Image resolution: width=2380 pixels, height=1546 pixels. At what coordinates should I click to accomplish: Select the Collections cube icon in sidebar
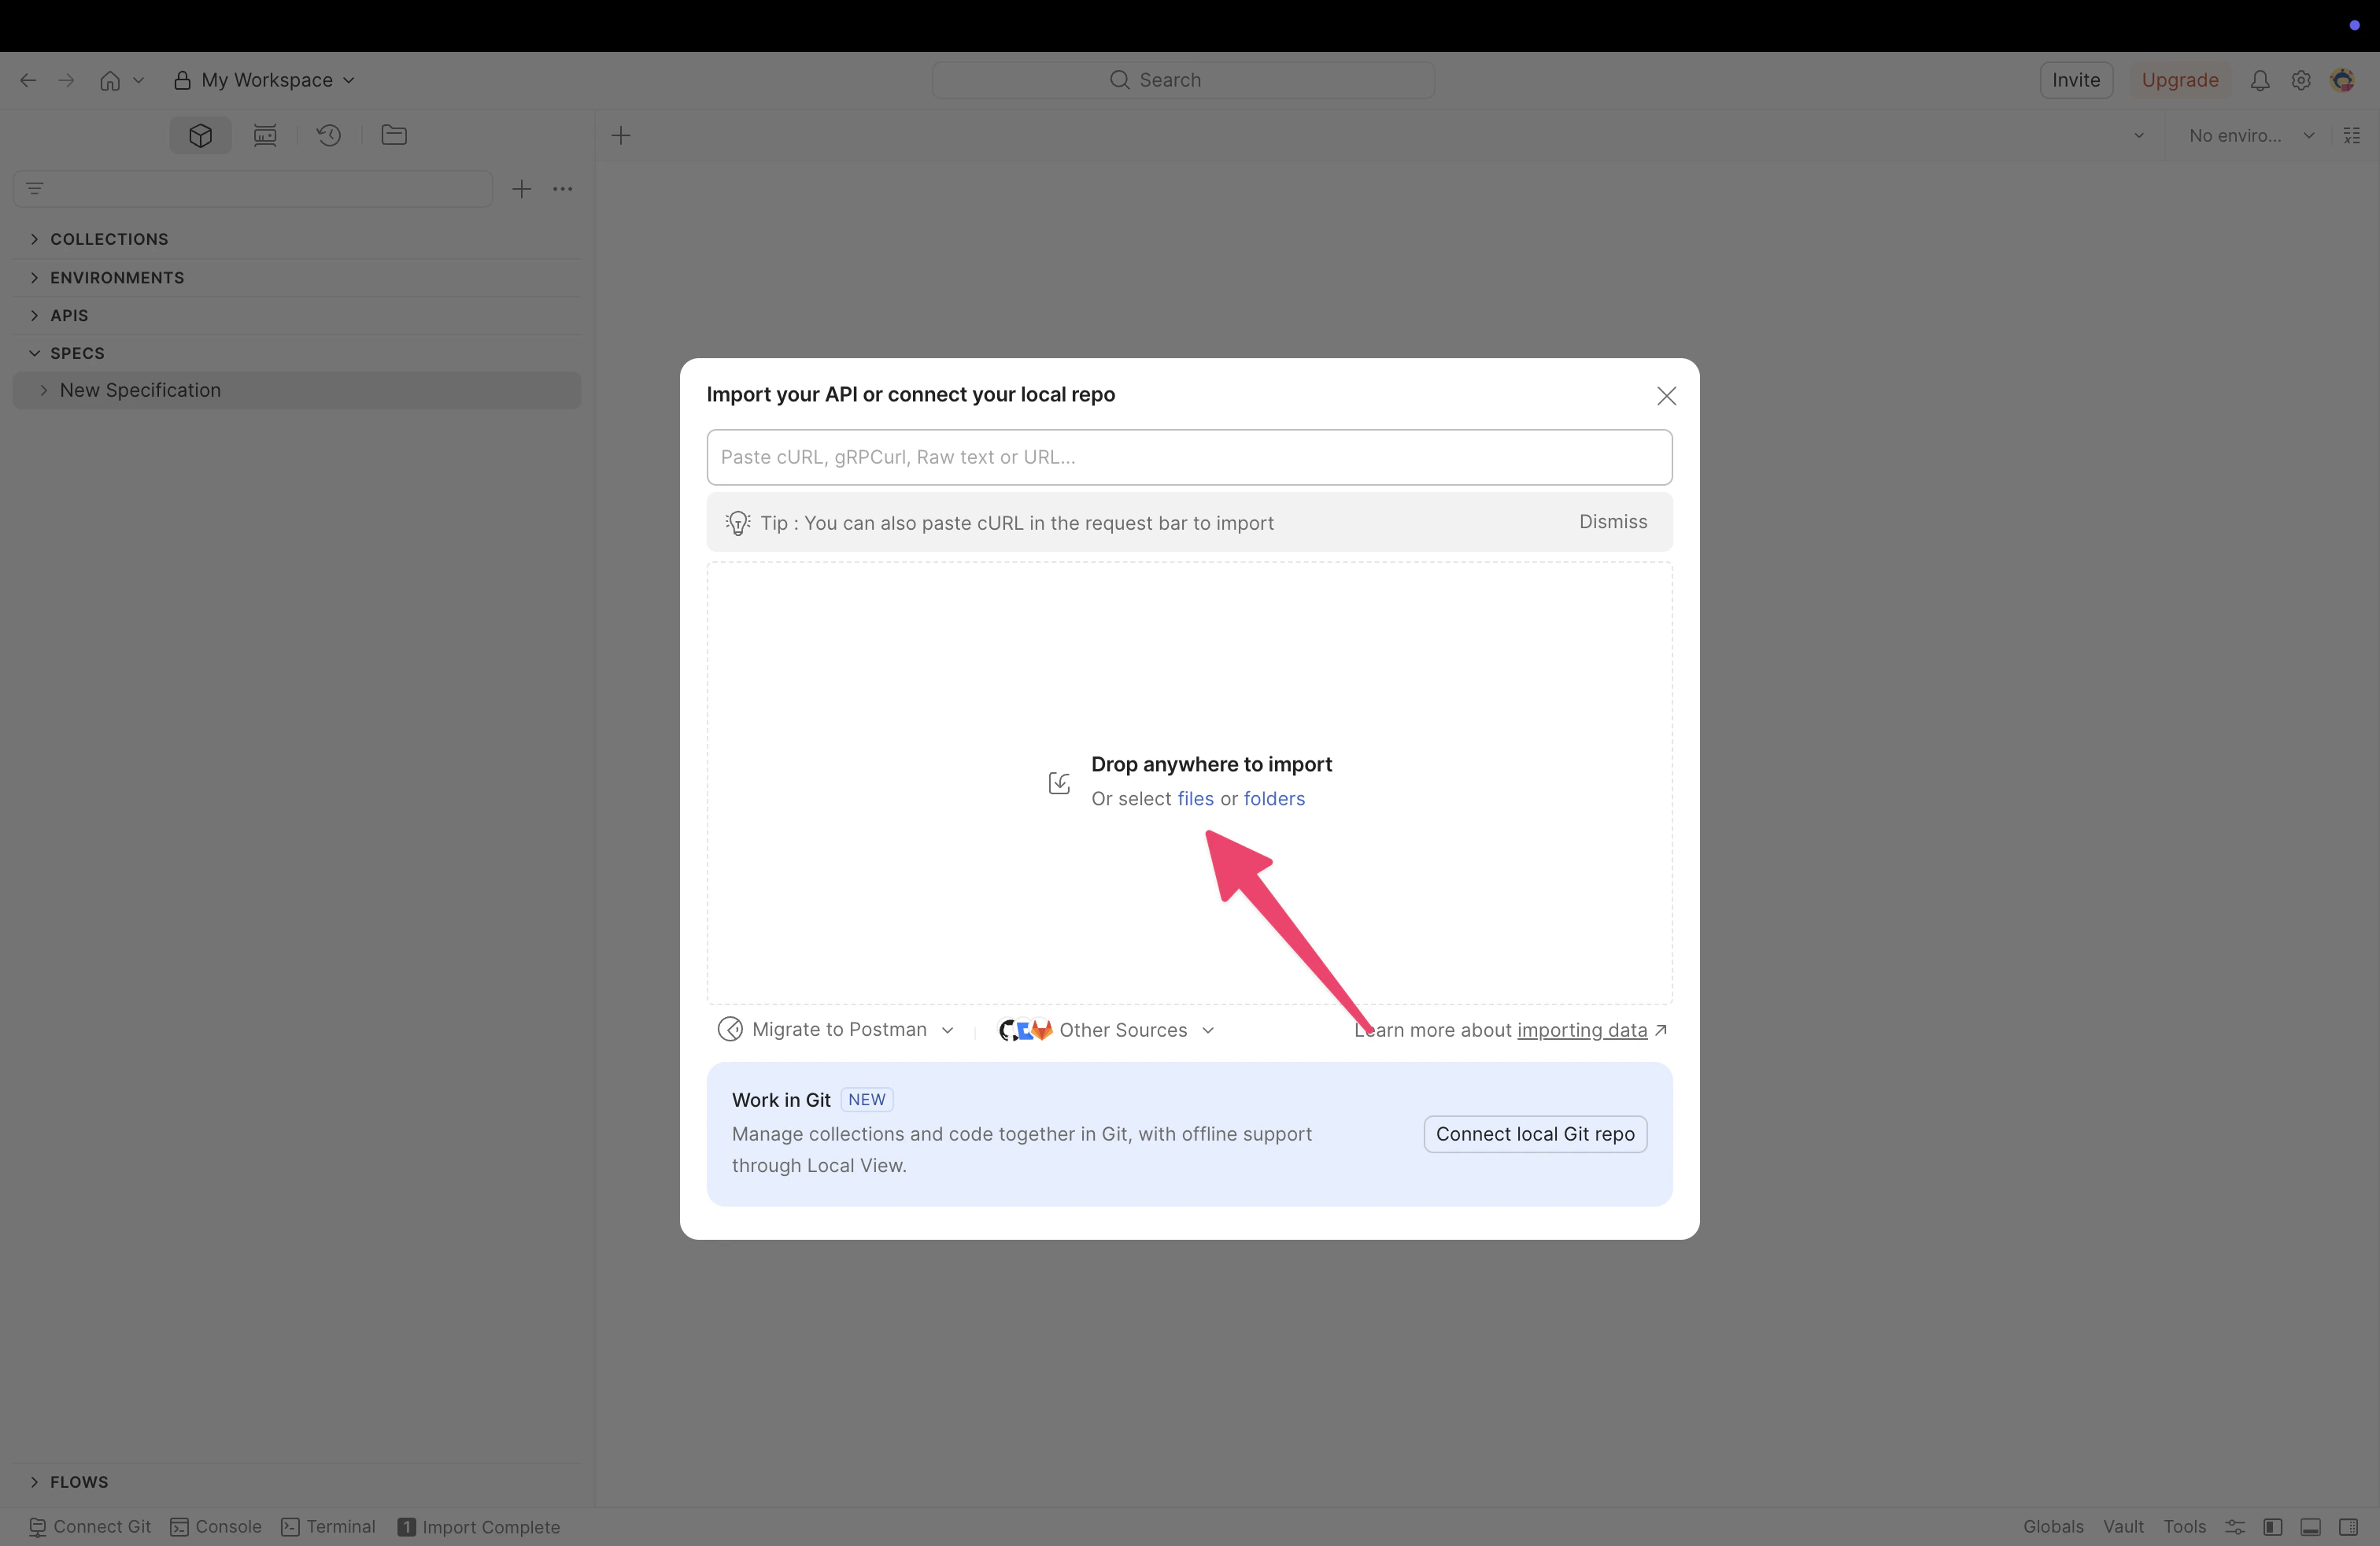pyautogui.click(x=198, y=135)
